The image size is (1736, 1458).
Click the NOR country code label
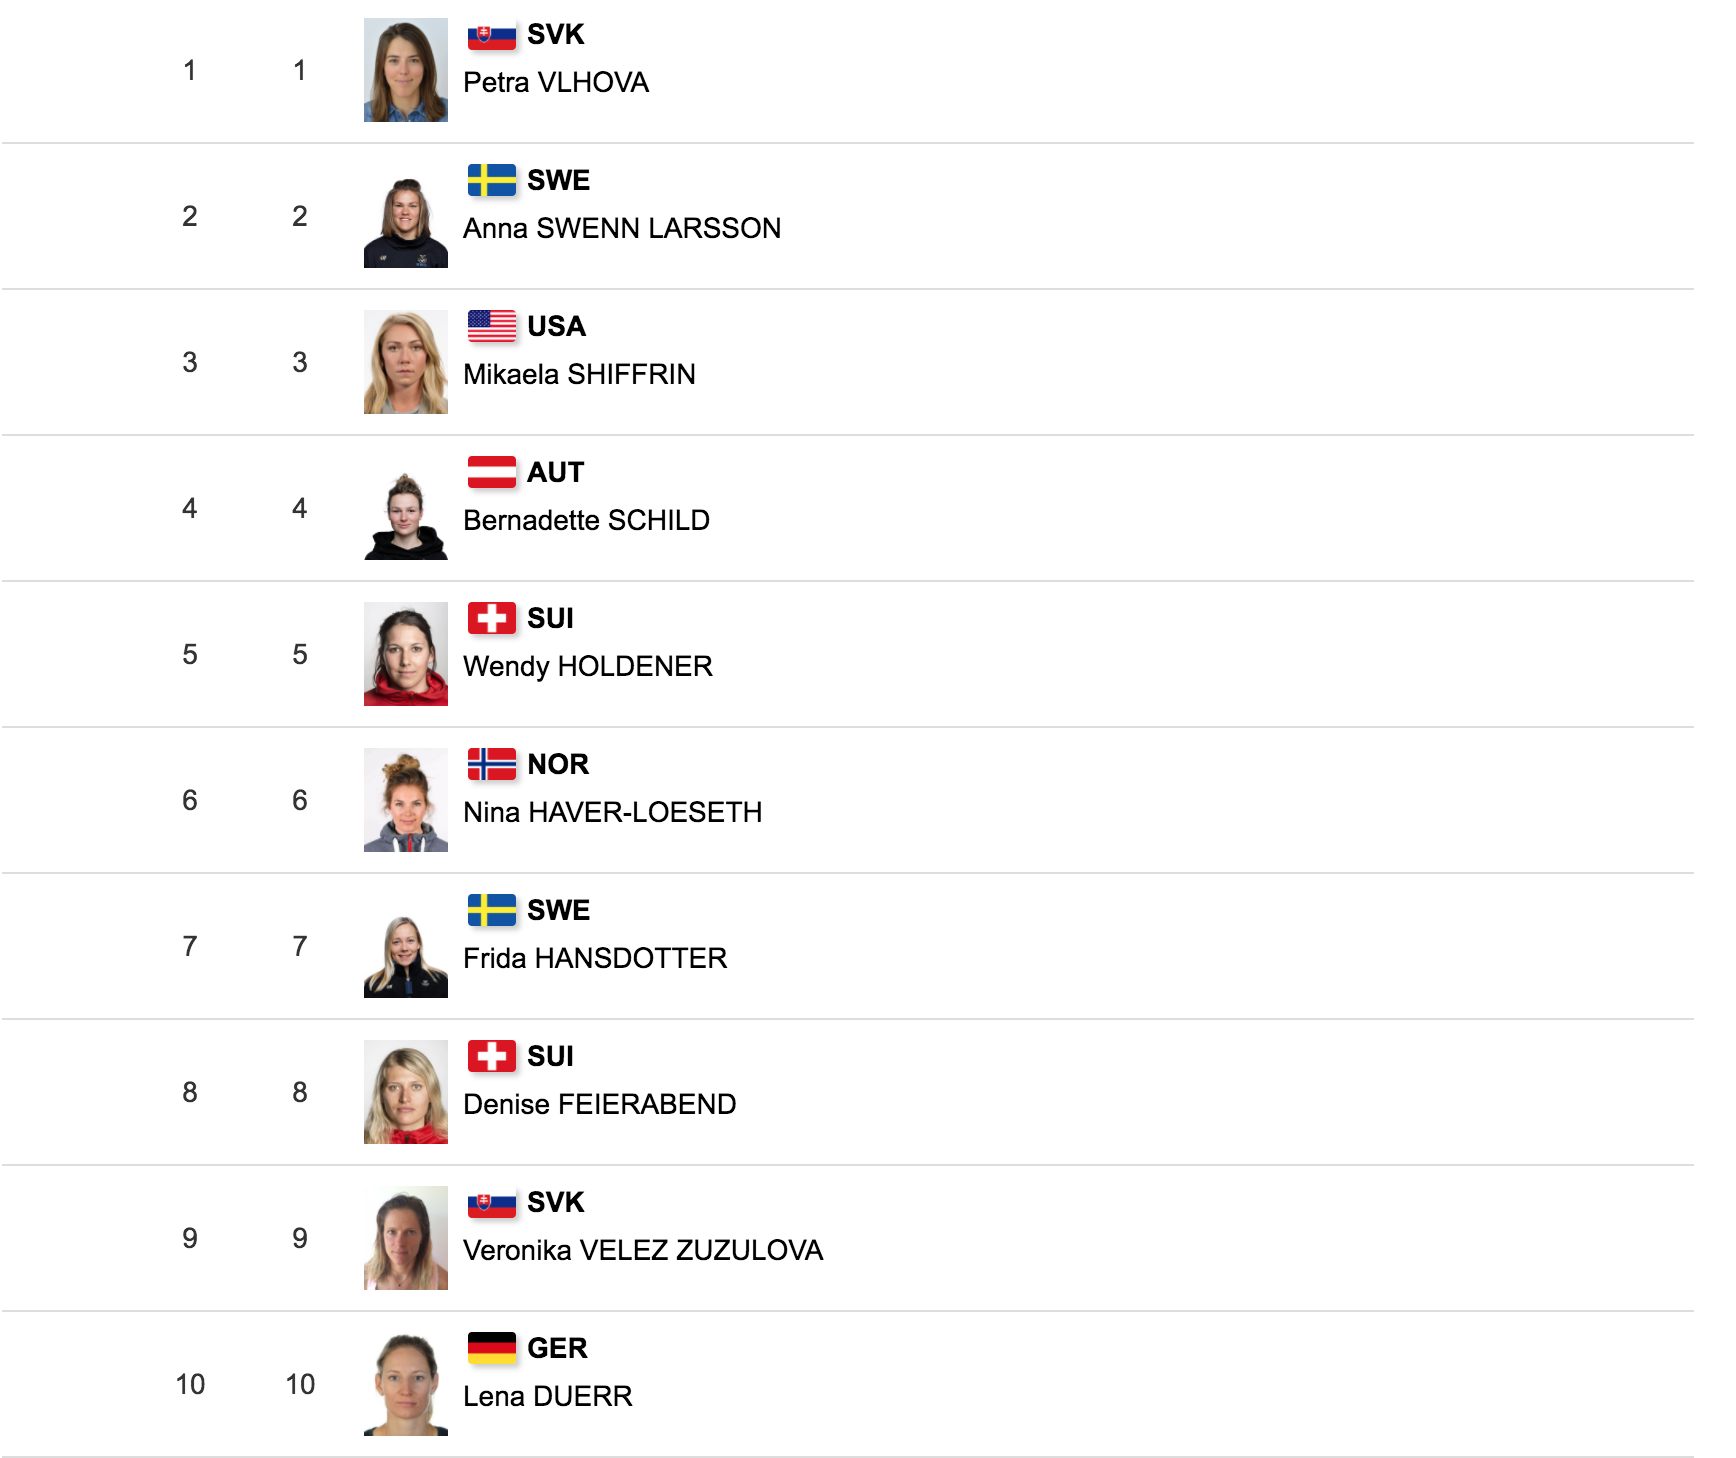pos(558,765)
